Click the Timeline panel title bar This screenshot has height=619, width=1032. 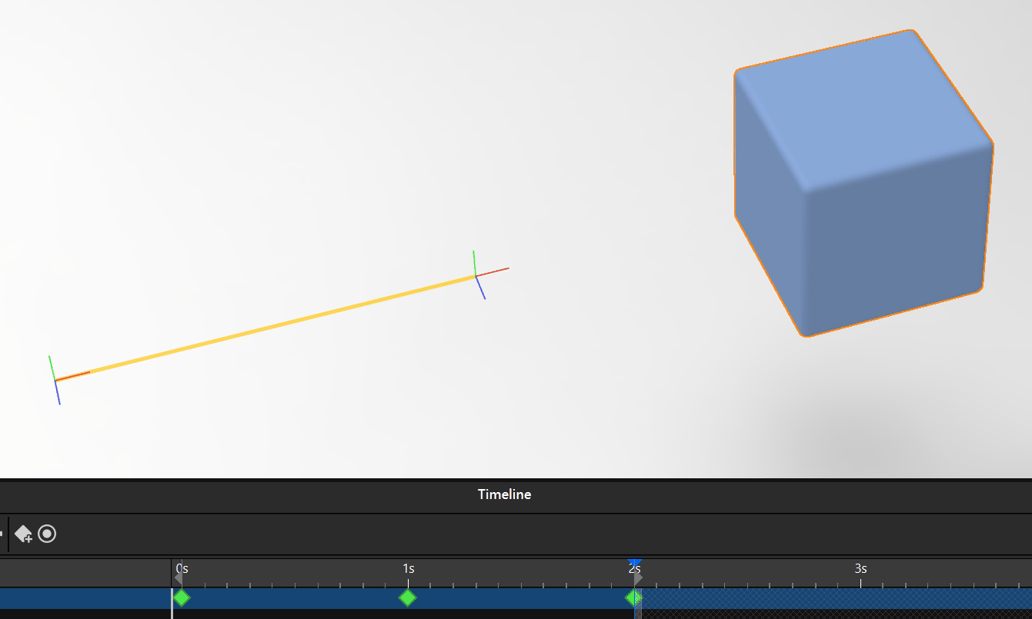(x=504, y=494)
